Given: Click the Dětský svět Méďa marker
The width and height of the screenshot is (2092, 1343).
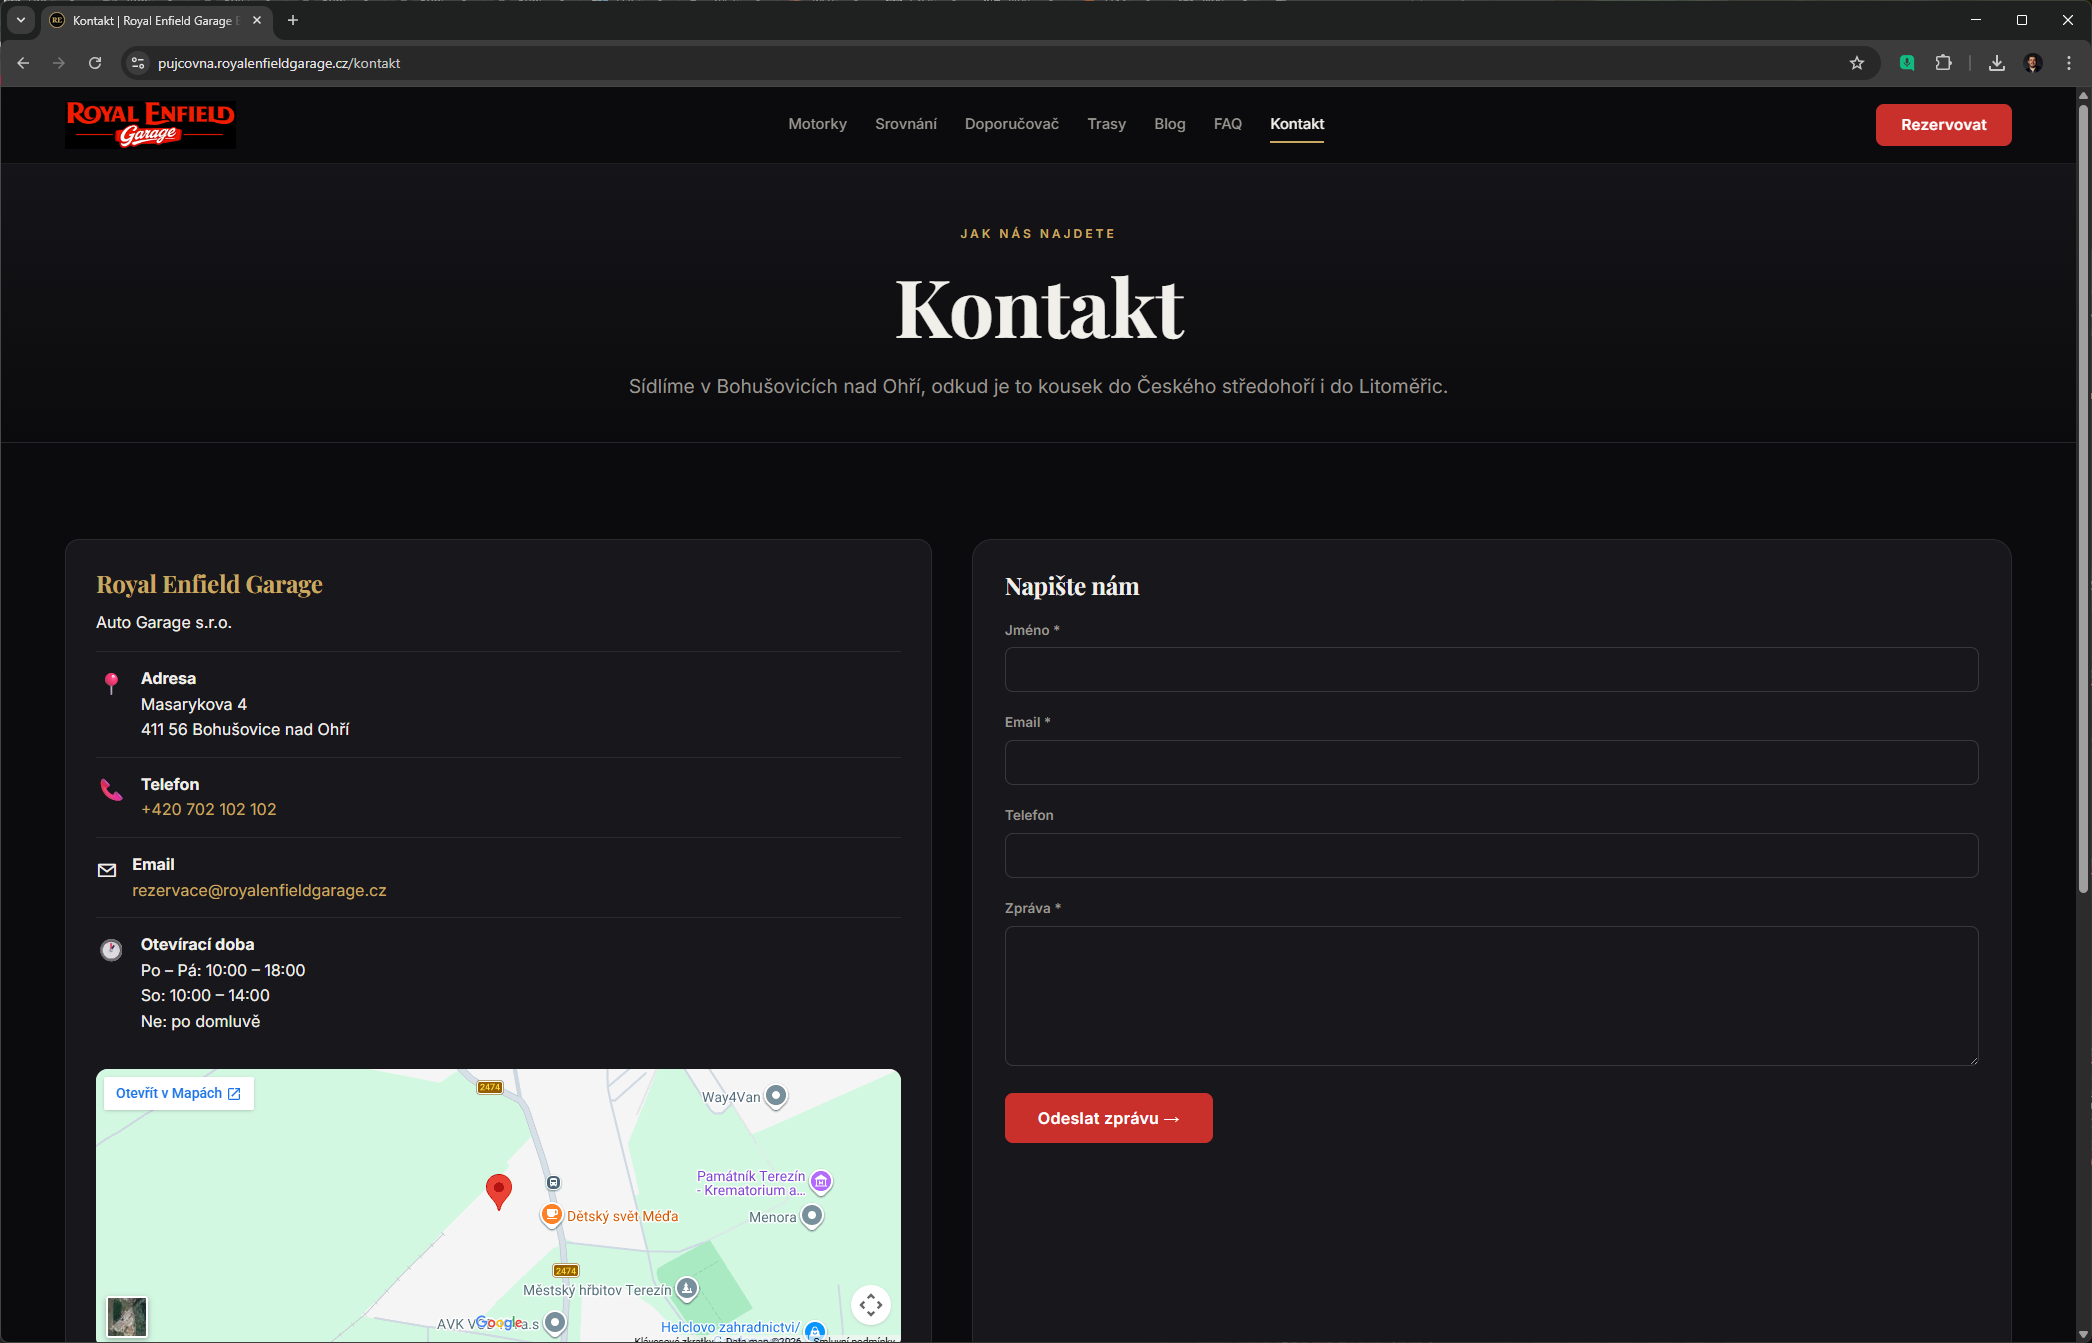Looking at the screenshot, I should pos(551,1215).
